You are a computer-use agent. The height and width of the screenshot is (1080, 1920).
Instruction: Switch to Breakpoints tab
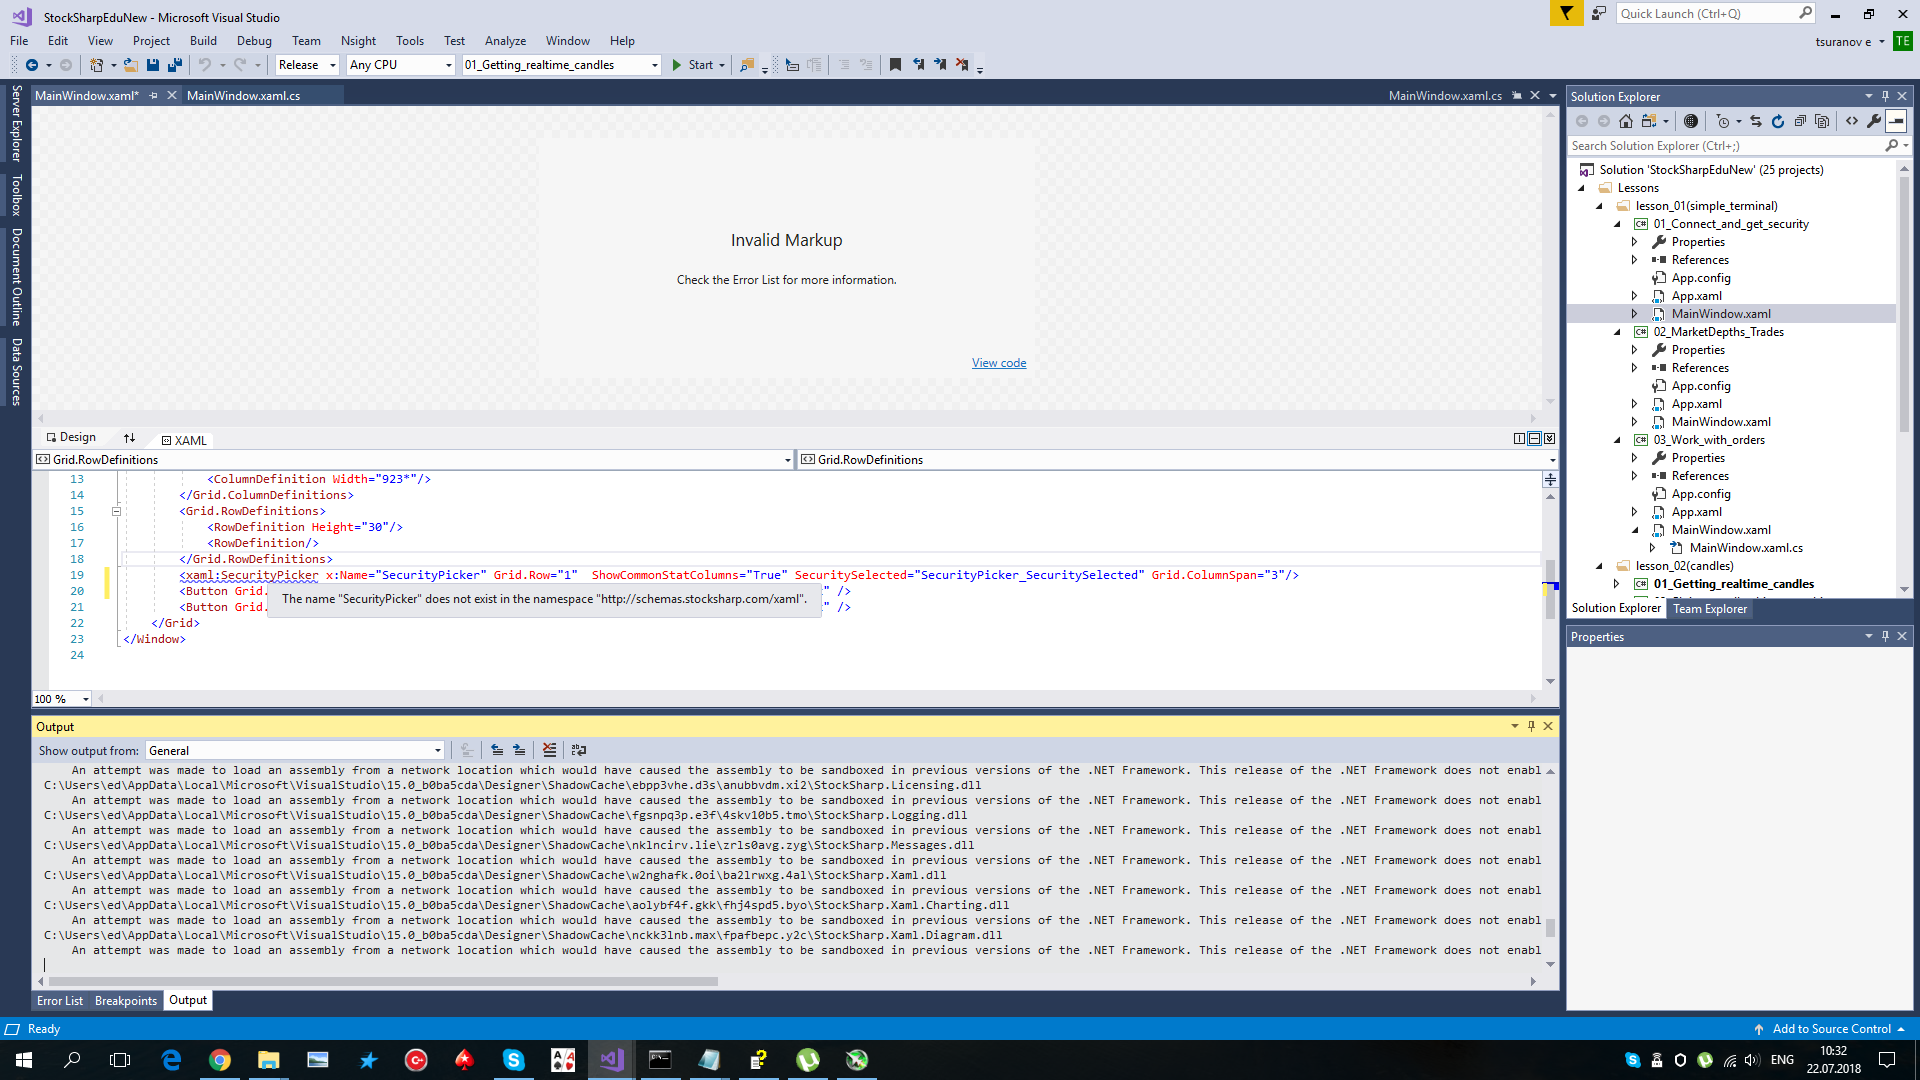126,1001
